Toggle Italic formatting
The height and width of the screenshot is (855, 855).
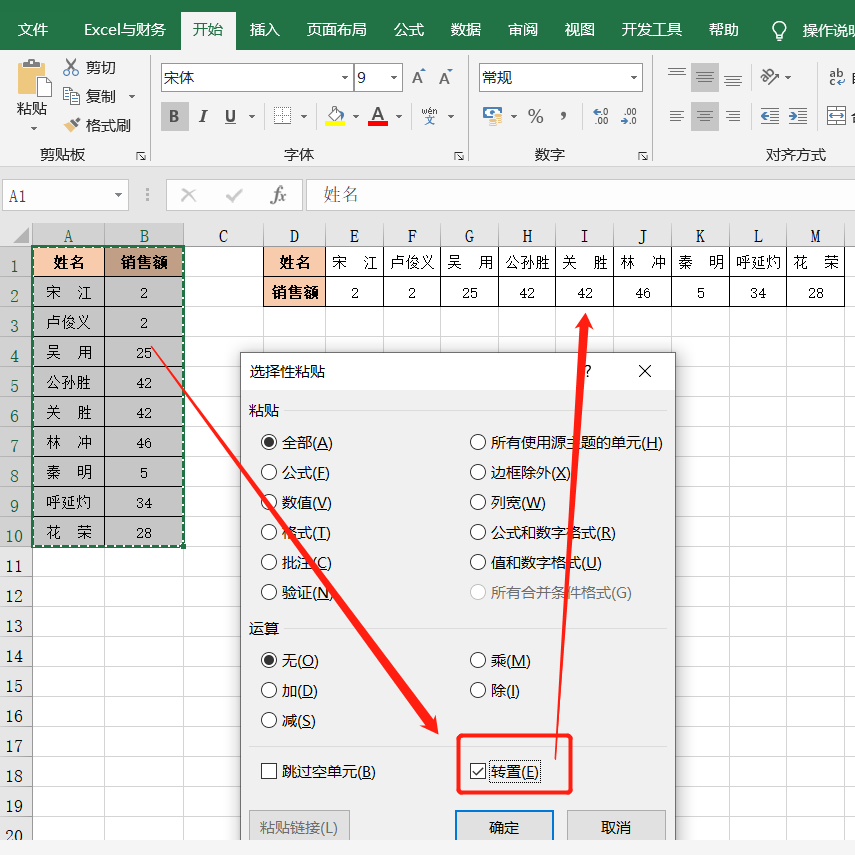click(x=203, y=116)
